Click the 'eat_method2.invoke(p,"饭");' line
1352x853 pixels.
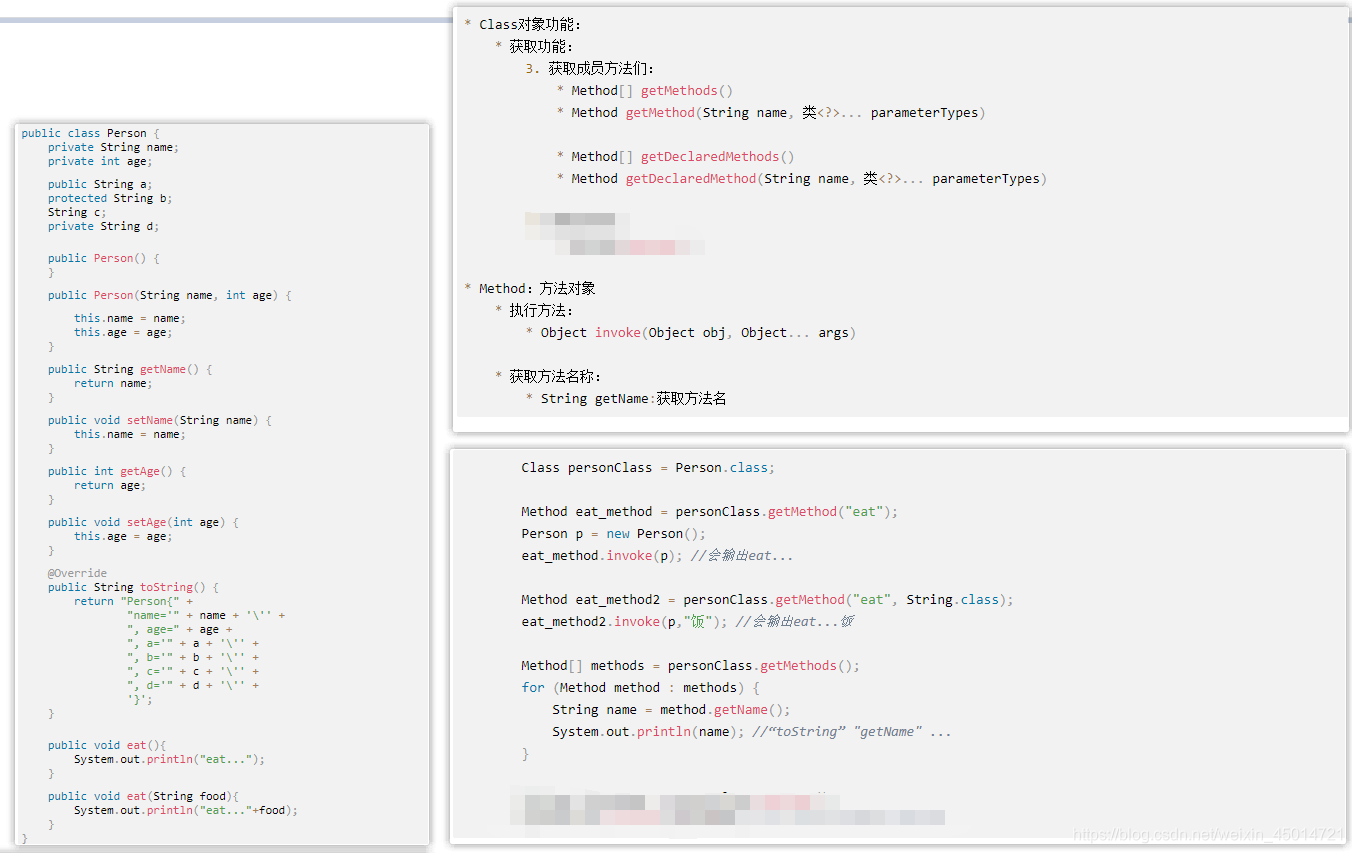687,621
